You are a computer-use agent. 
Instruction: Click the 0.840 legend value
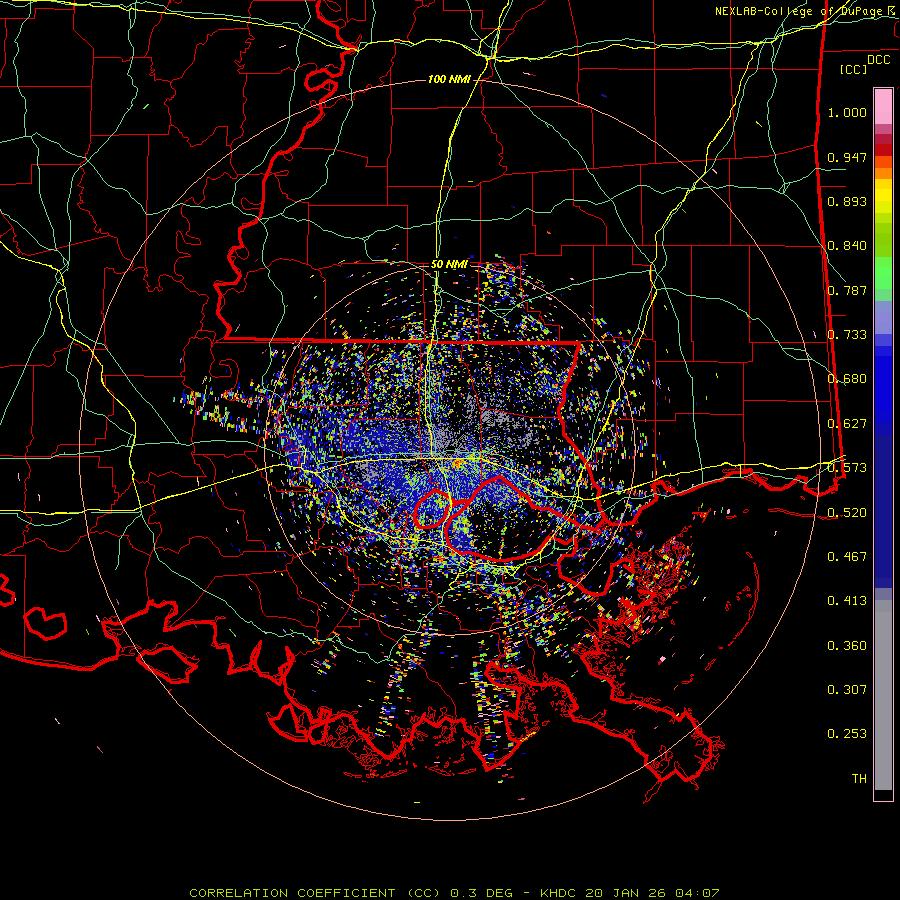(x=847, y=246)
